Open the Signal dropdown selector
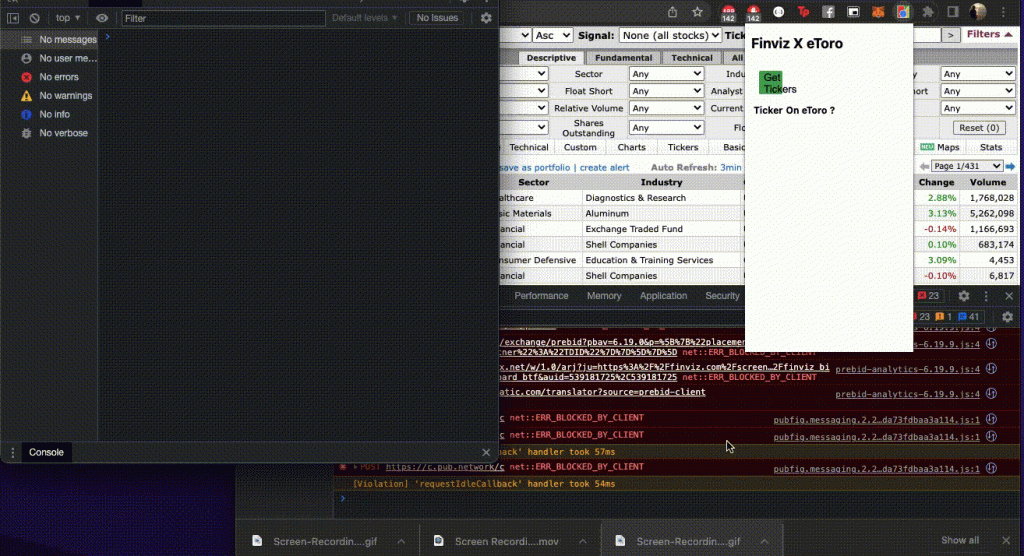1024x556 pixels. [669, 35]
